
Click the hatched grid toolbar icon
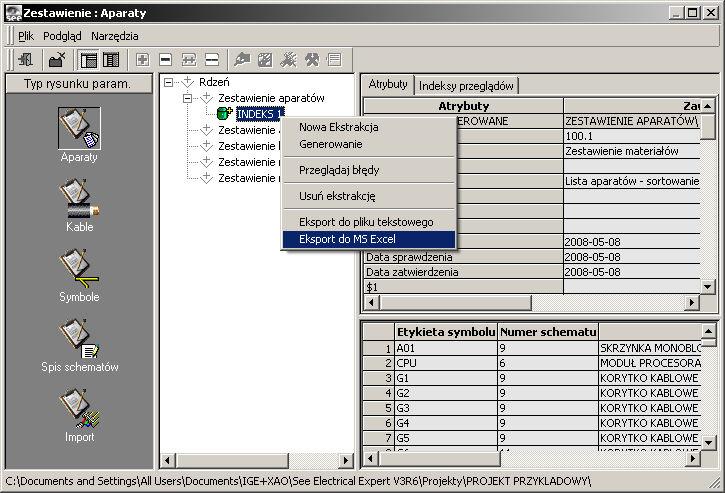pos(265,60)
